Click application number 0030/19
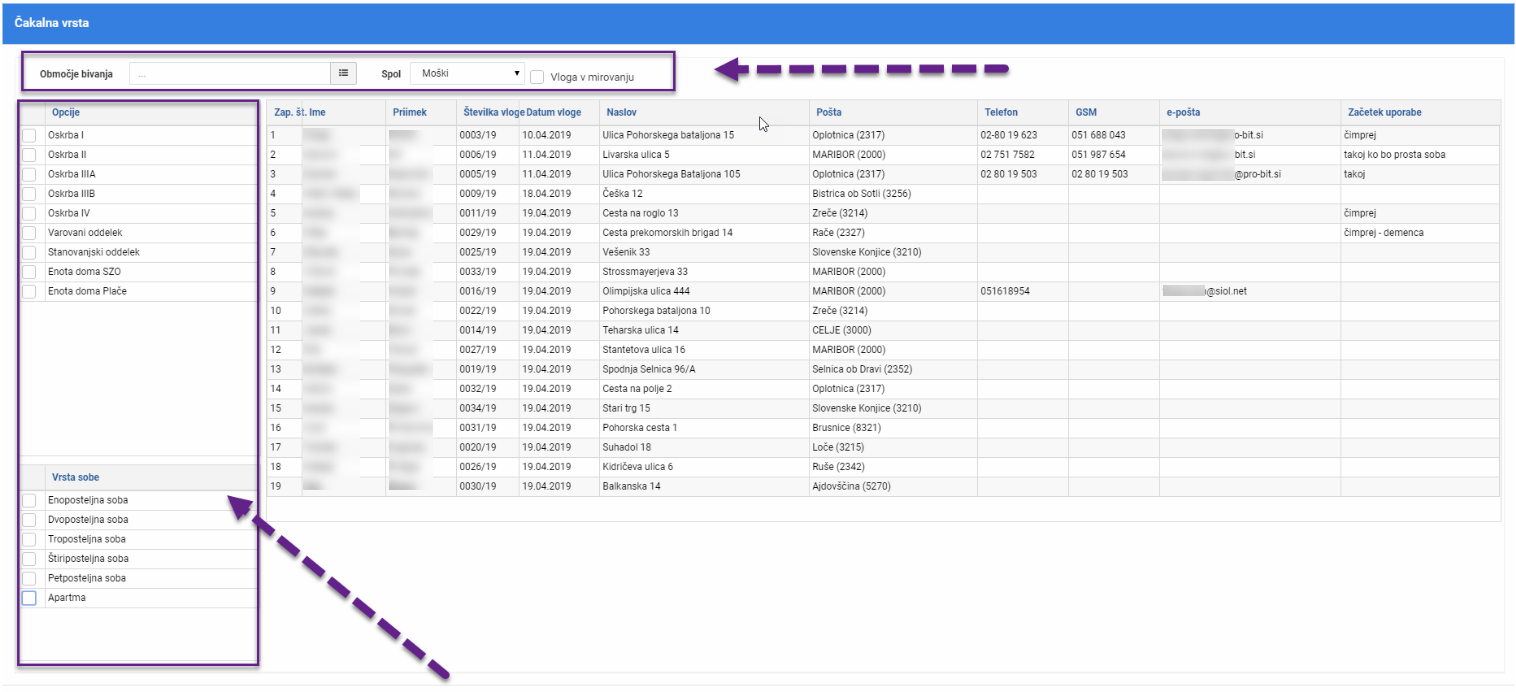 [x=477, y=486]
